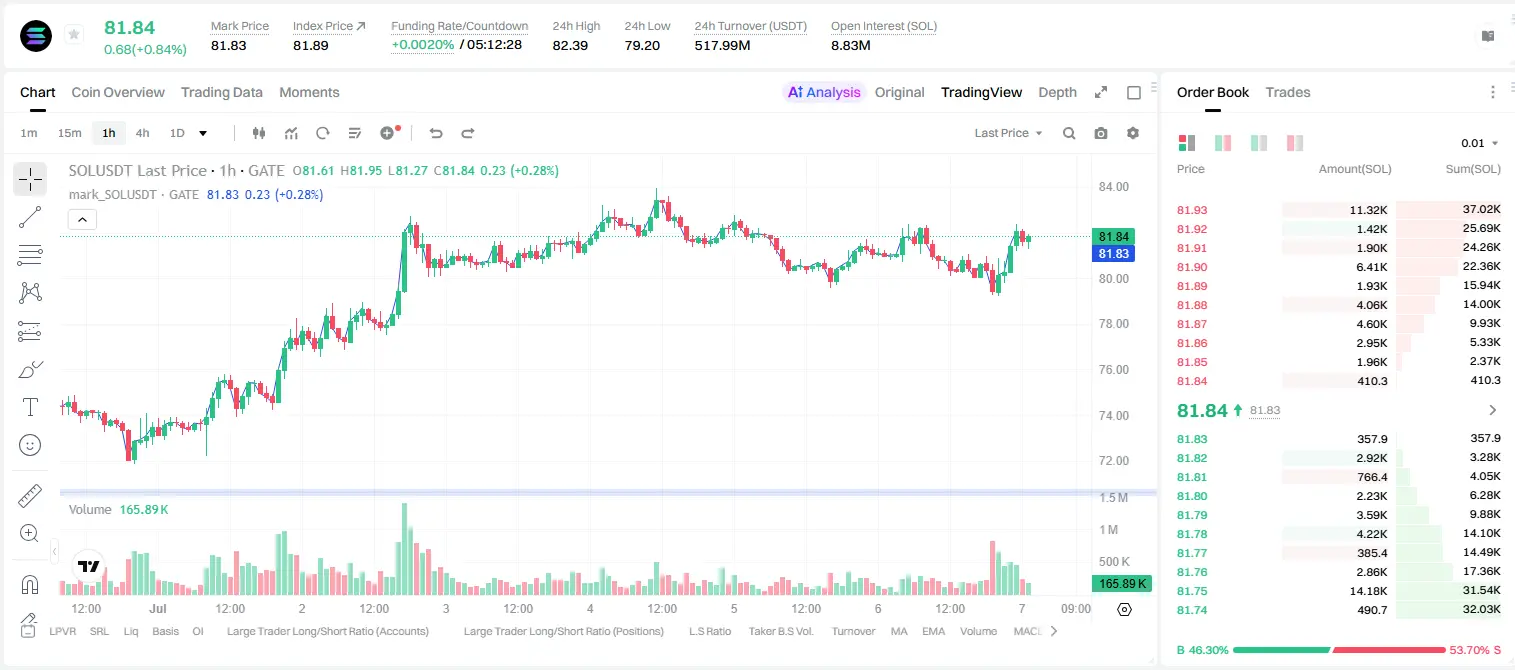Add SOL to favorites with star icon
The image size is (1515, 670).
74,35
